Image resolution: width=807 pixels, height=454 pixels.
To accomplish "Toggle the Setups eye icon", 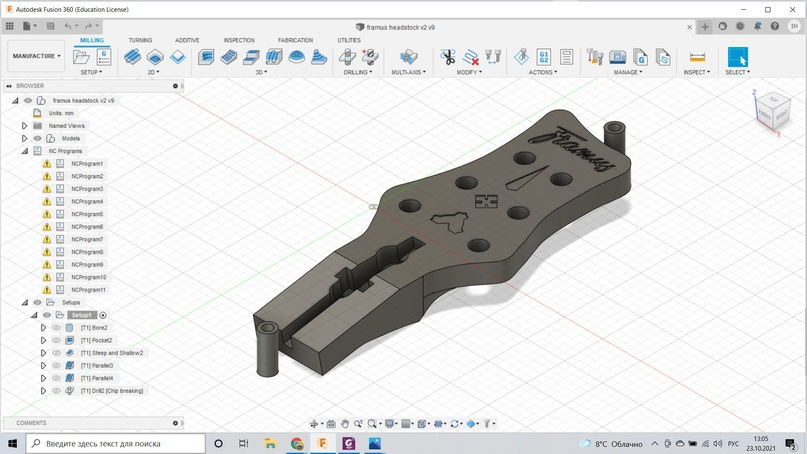I will 38,303.
